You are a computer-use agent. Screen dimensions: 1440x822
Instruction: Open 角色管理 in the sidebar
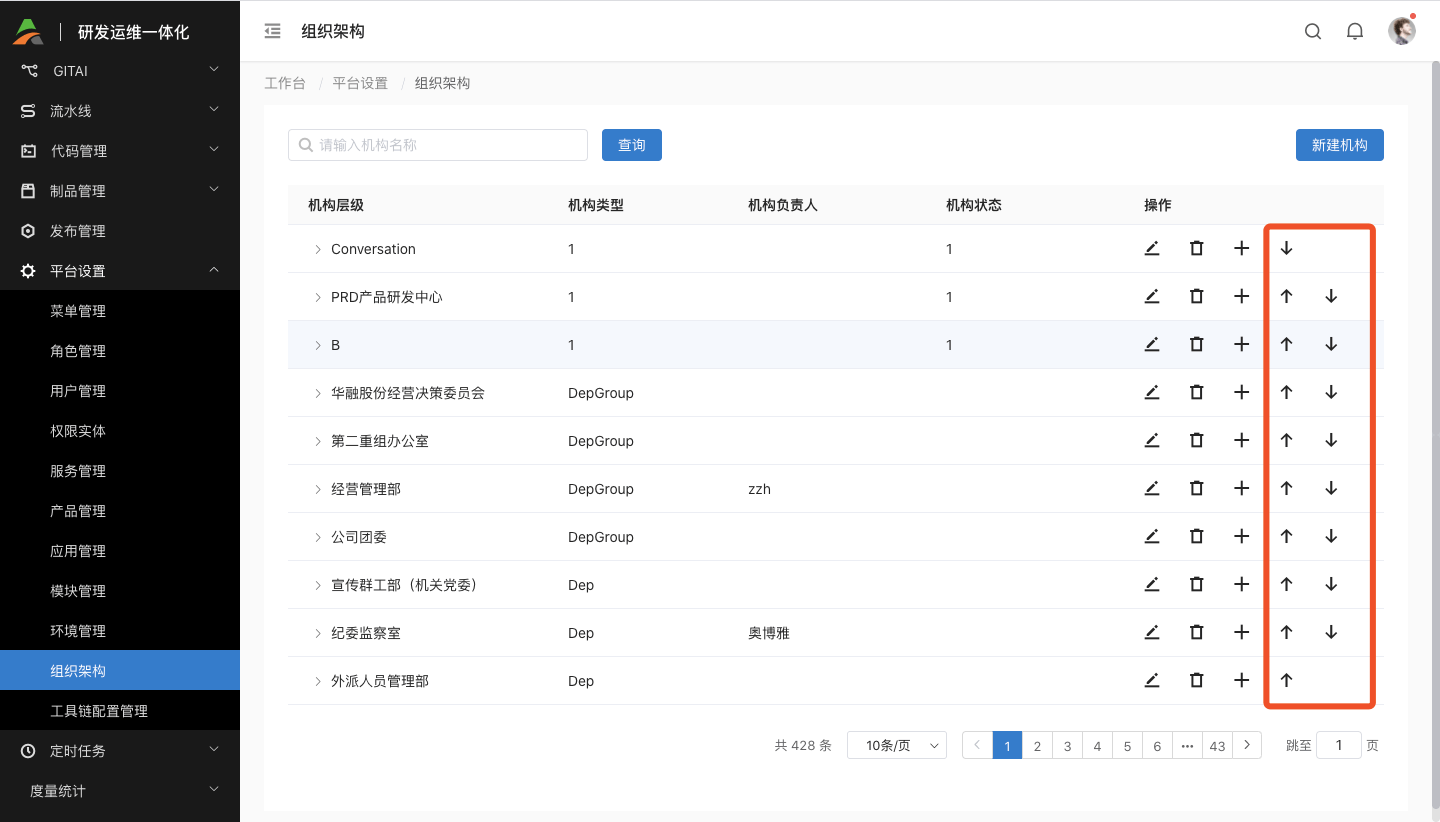pos(120,351)
